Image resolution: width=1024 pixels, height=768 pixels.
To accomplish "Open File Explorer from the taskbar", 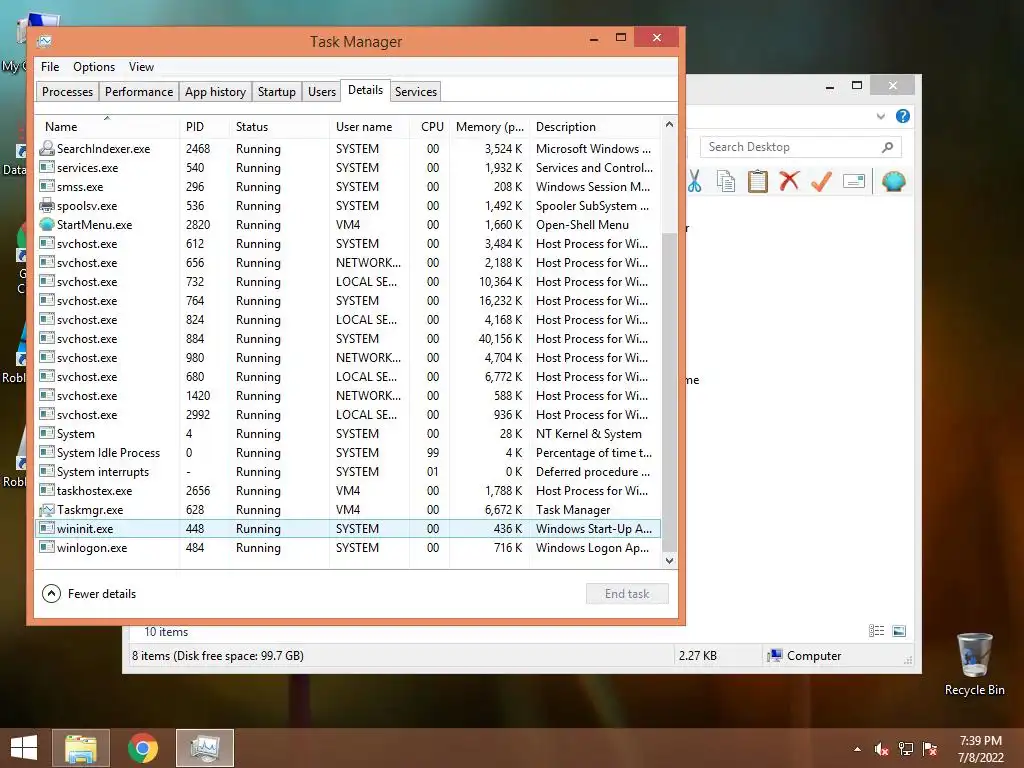I will pyautogui.click(x=81, y=748).
